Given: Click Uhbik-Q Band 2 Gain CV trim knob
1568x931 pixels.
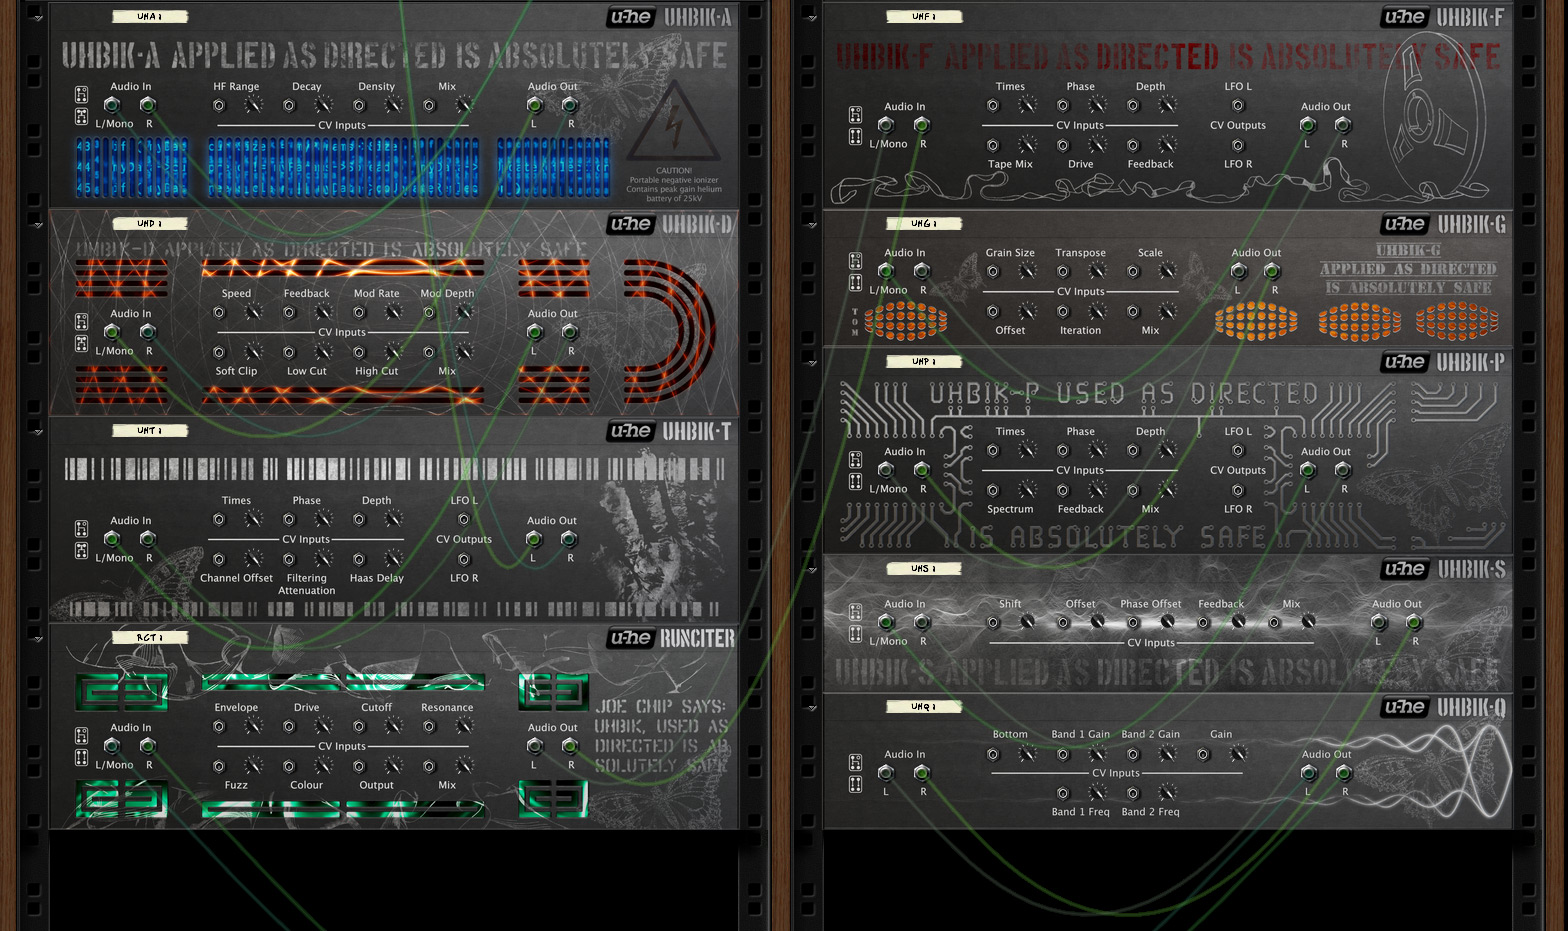Looking at the screenshot, I should [x=1168, y=754].
